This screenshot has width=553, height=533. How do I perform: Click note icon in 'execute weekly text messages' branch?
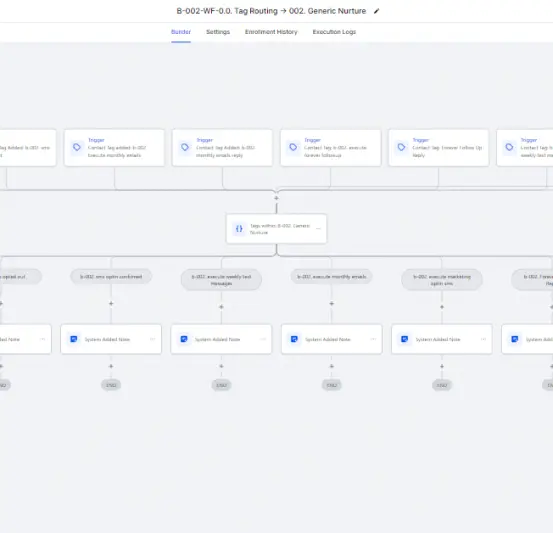coord(184,339)
